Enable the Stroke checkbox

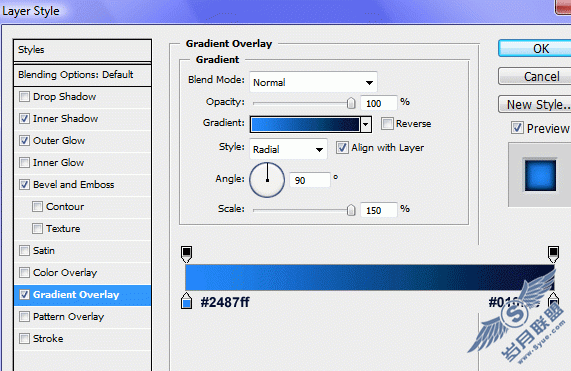(x=24, y=339)
